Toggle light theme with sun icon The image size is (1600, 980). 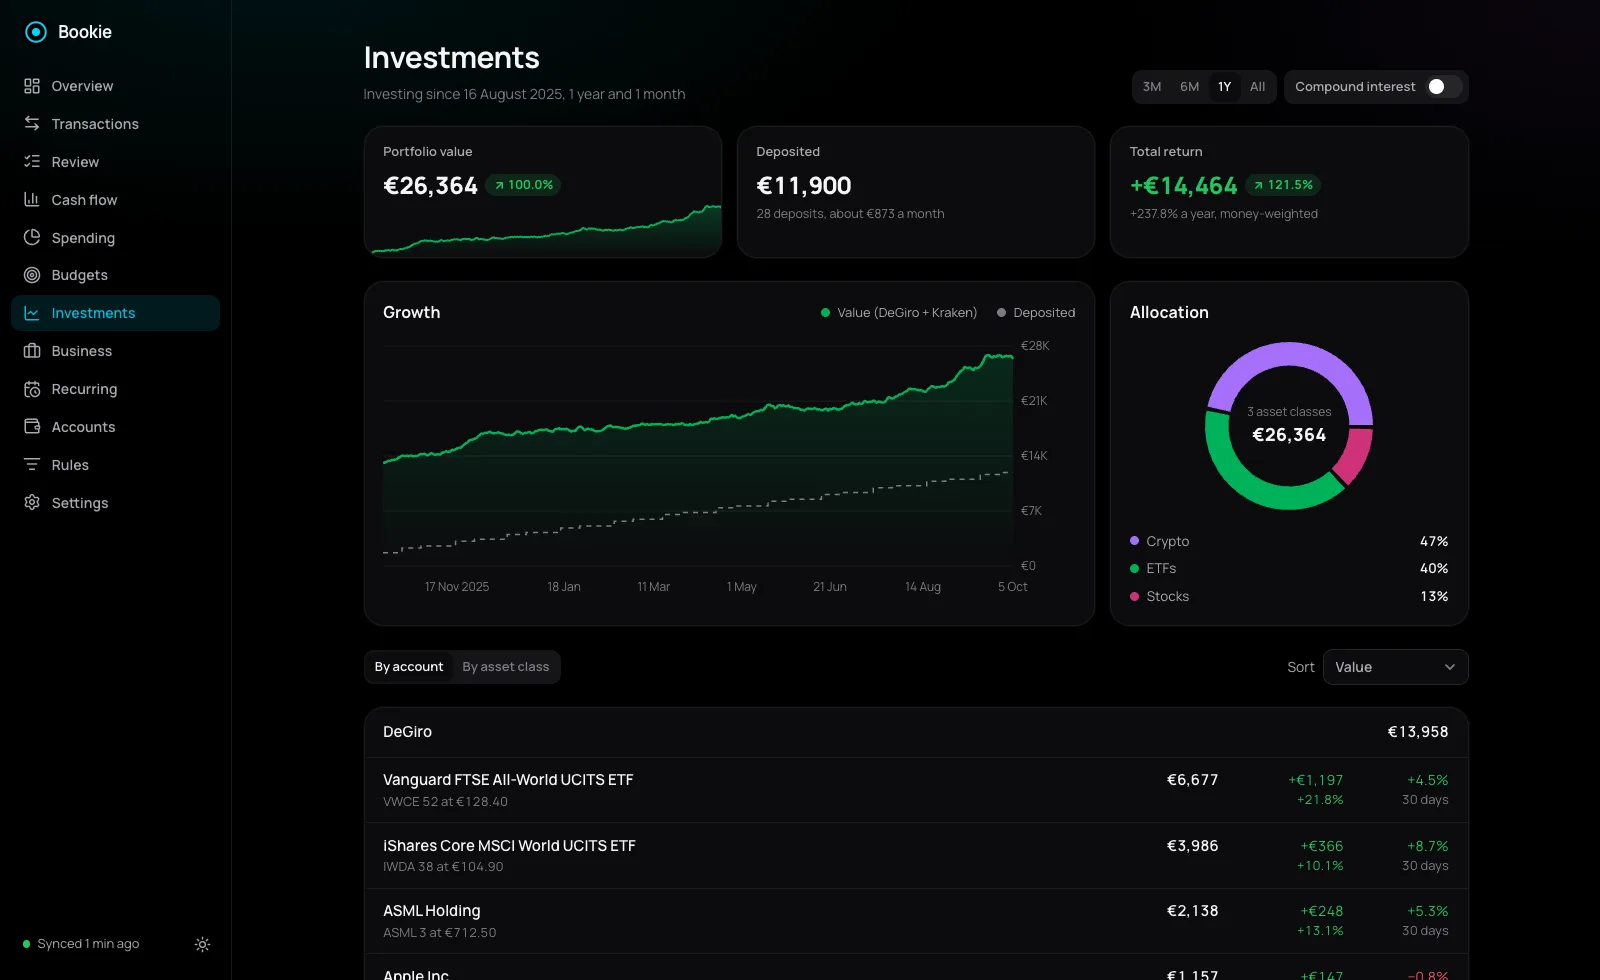point(202,944)
